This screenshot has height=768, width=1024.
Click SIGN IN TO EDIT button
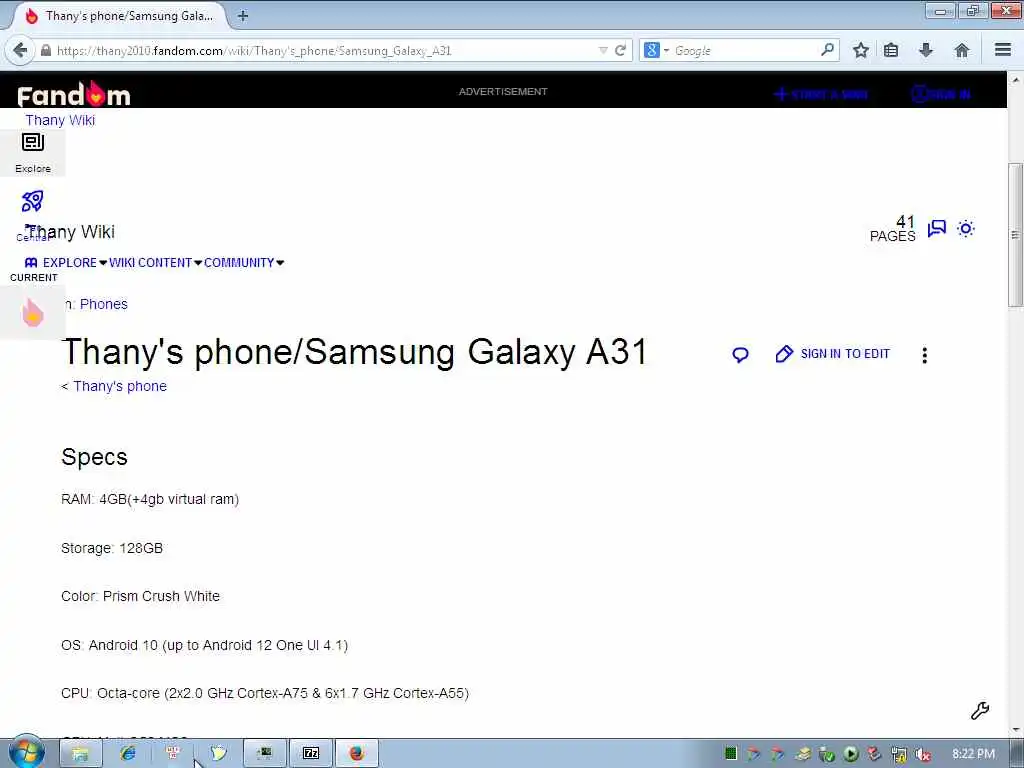[833, 354]
